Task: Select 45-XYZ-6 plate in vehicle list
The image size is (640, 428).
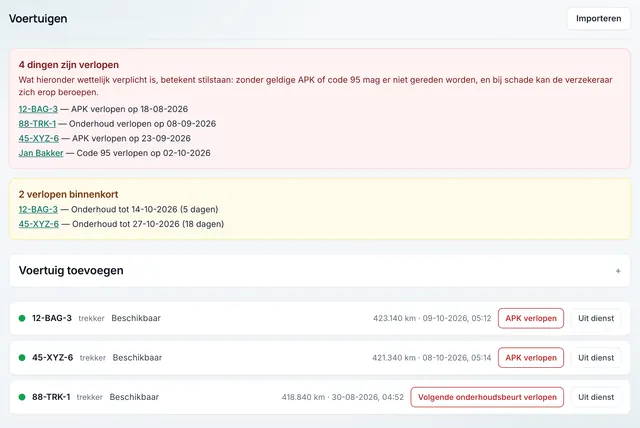Action: 53,358
